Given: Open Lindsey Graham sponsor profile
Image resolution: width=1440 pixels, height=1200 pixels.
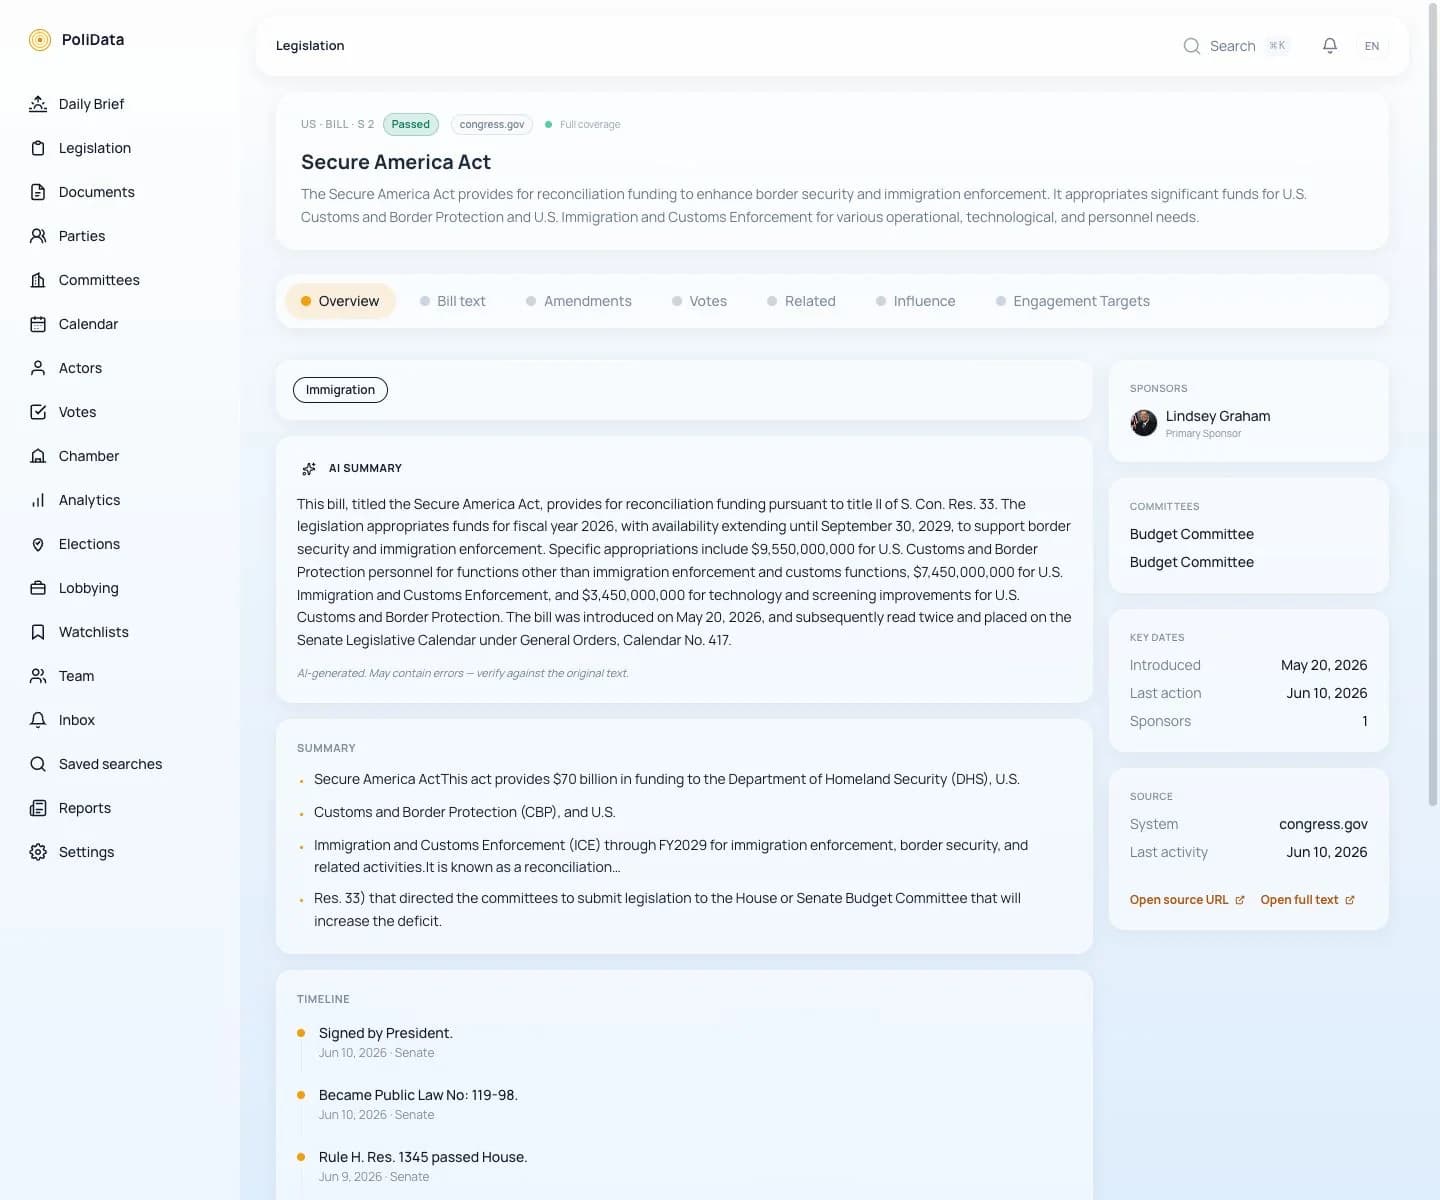Looking at the screenshot, I should pyautogui.click(x=1218, y=416).
